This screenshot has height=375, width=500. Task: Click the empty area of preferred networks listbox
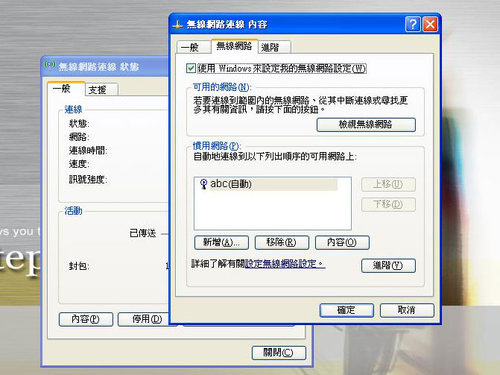tap(272, 211)
